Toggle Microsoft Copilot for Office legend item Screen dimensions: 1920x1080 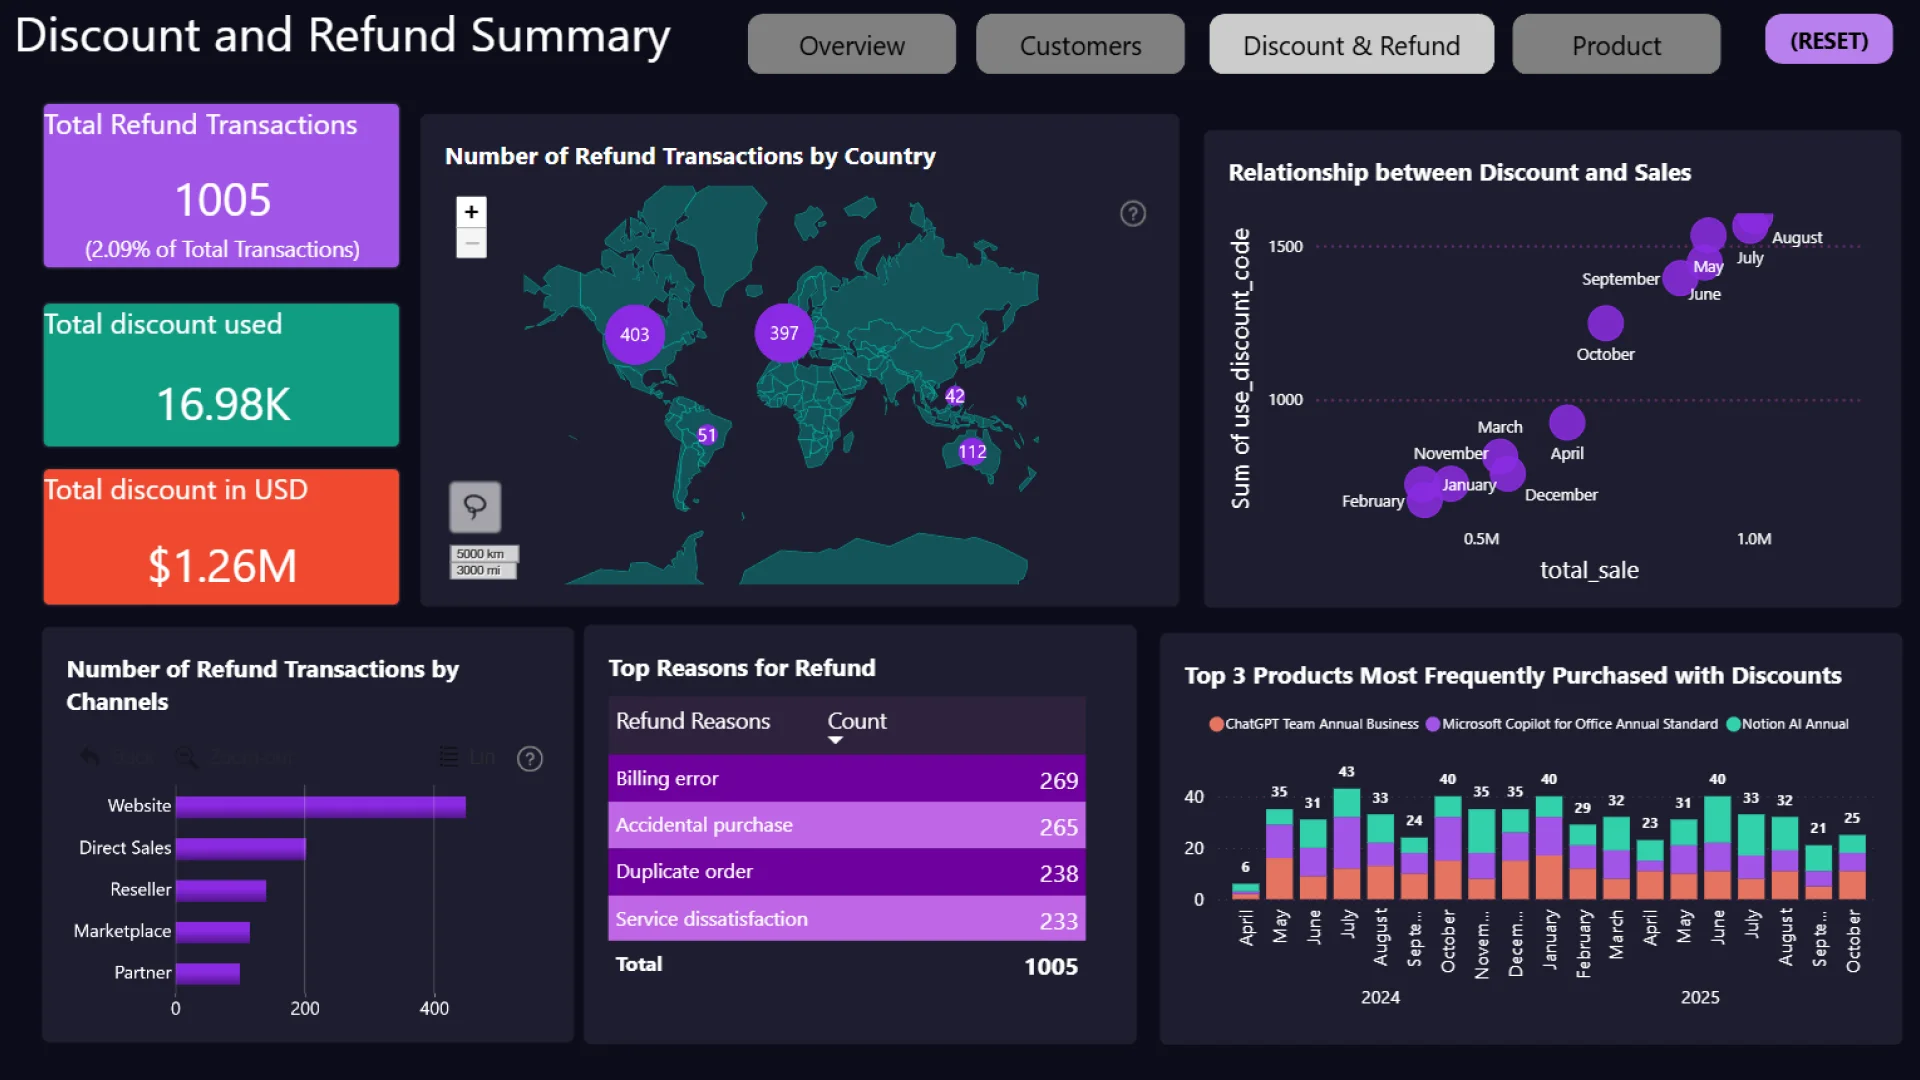(x=1574, y=724)
